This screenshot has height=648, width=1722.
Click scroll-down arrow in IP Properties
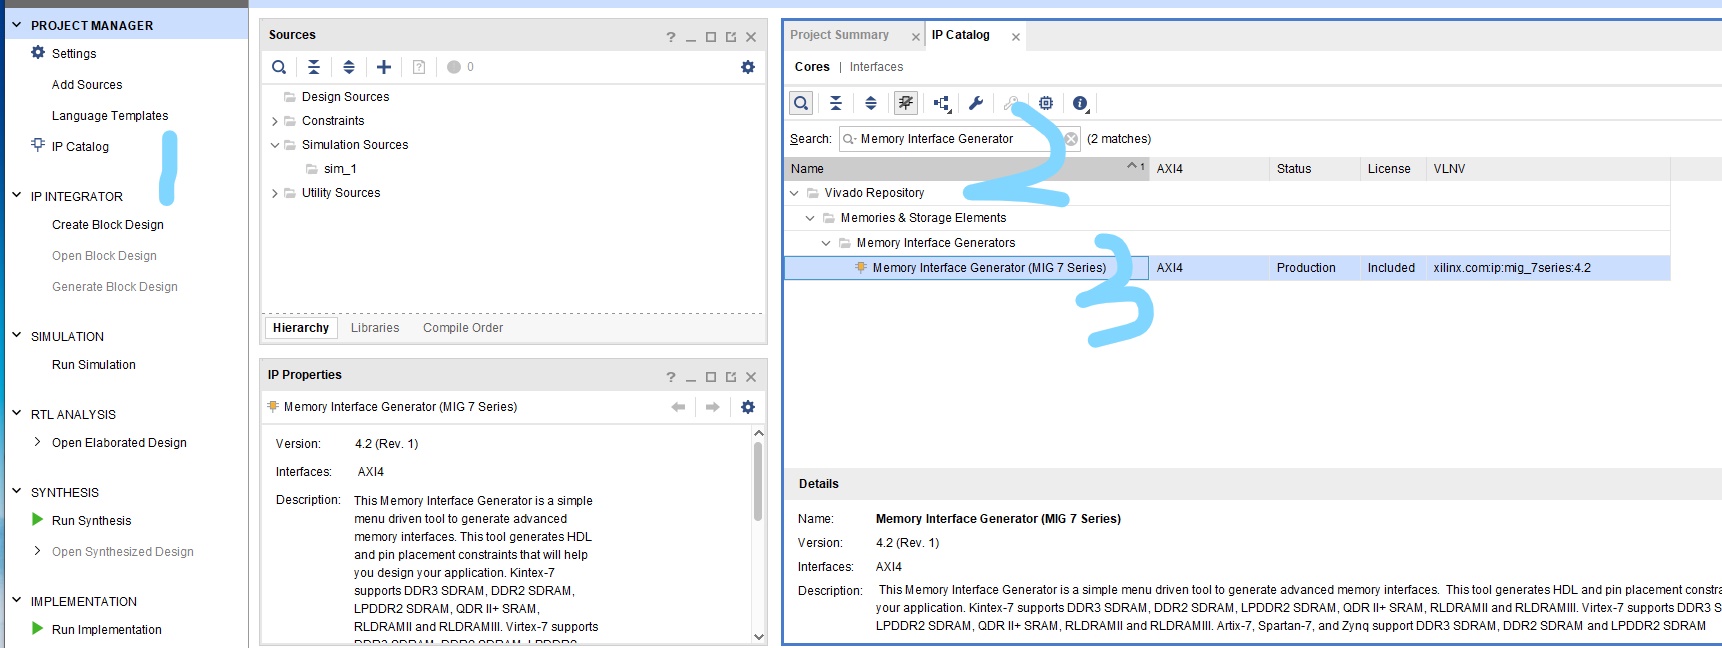758,636
